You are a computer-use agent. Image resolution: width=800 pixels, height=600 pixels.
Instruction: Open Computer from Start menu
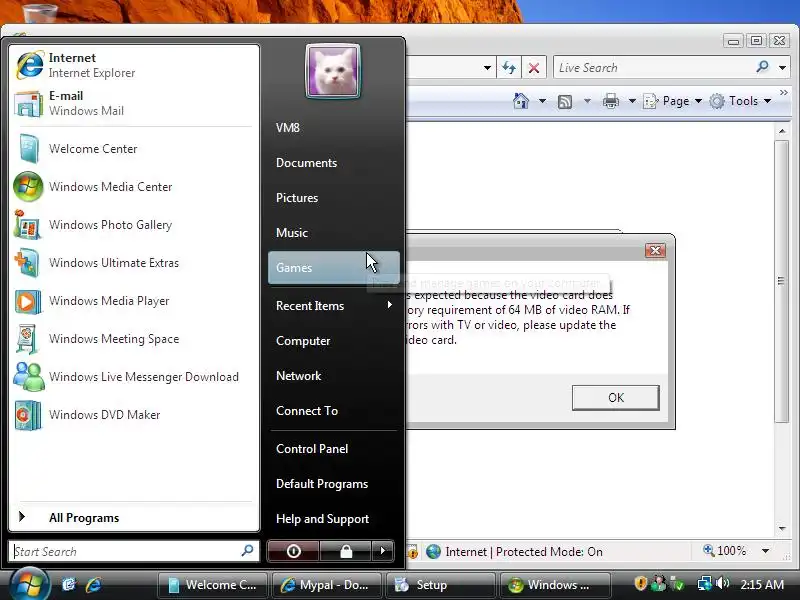point(333,341)
